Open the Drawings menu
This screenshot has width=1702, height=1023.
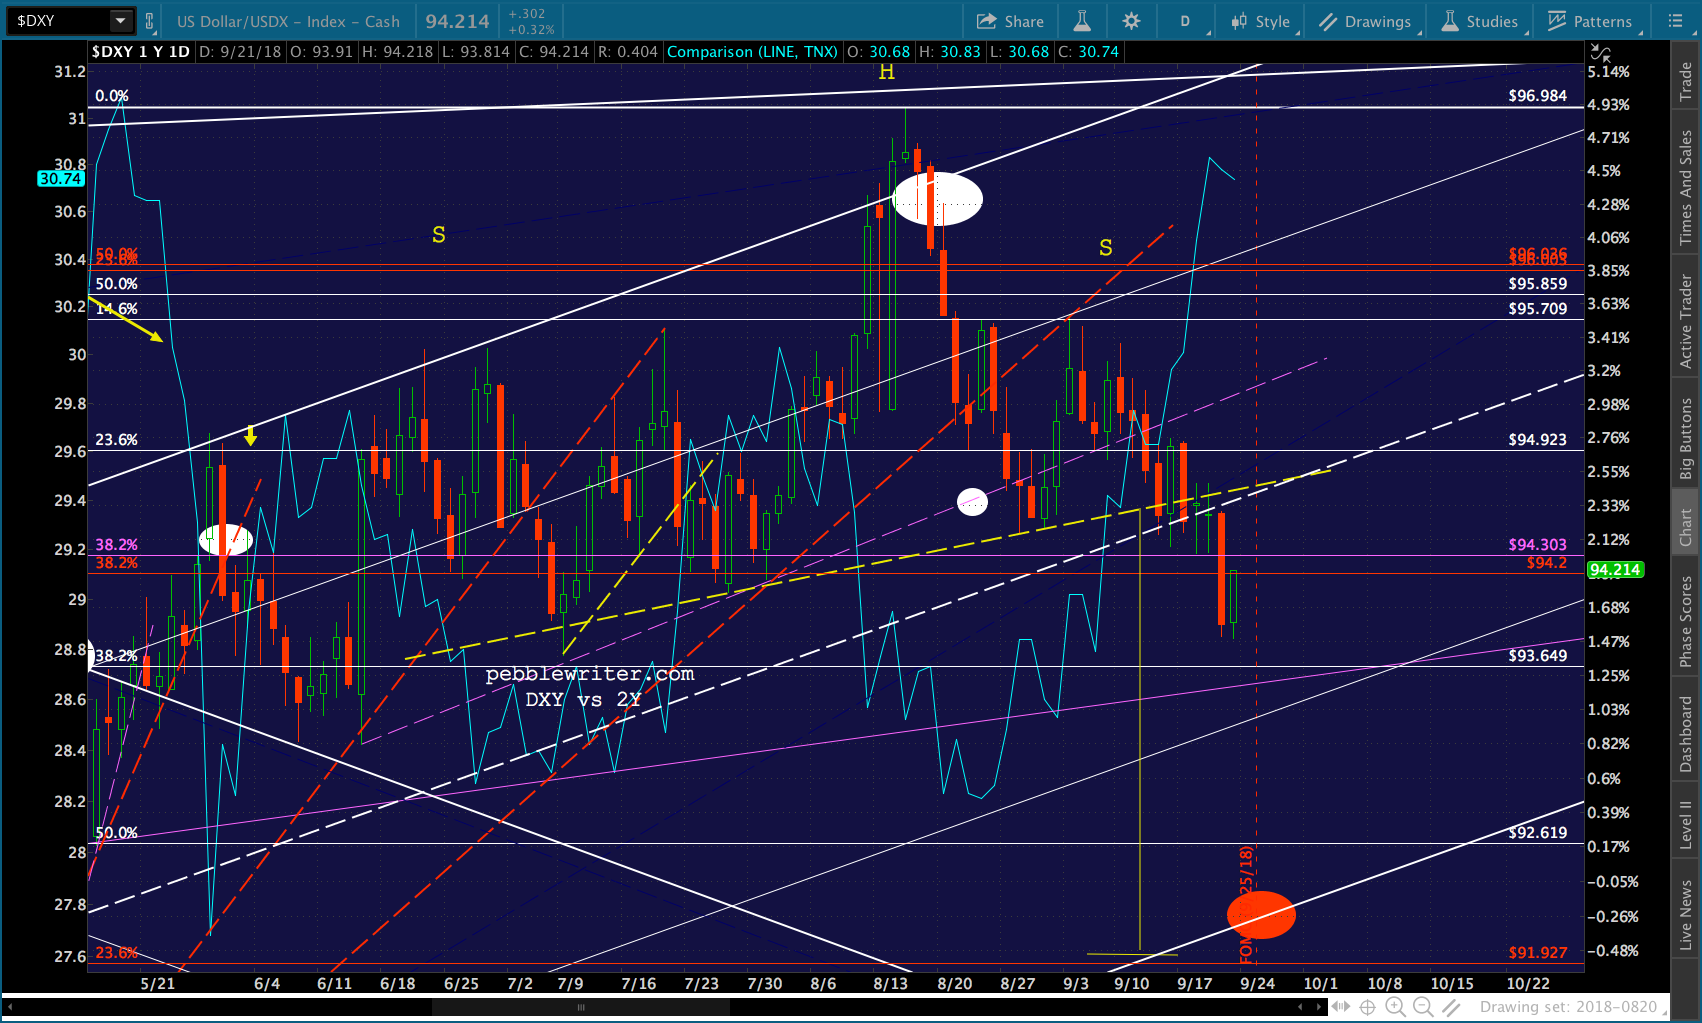tap(1365, 21)
